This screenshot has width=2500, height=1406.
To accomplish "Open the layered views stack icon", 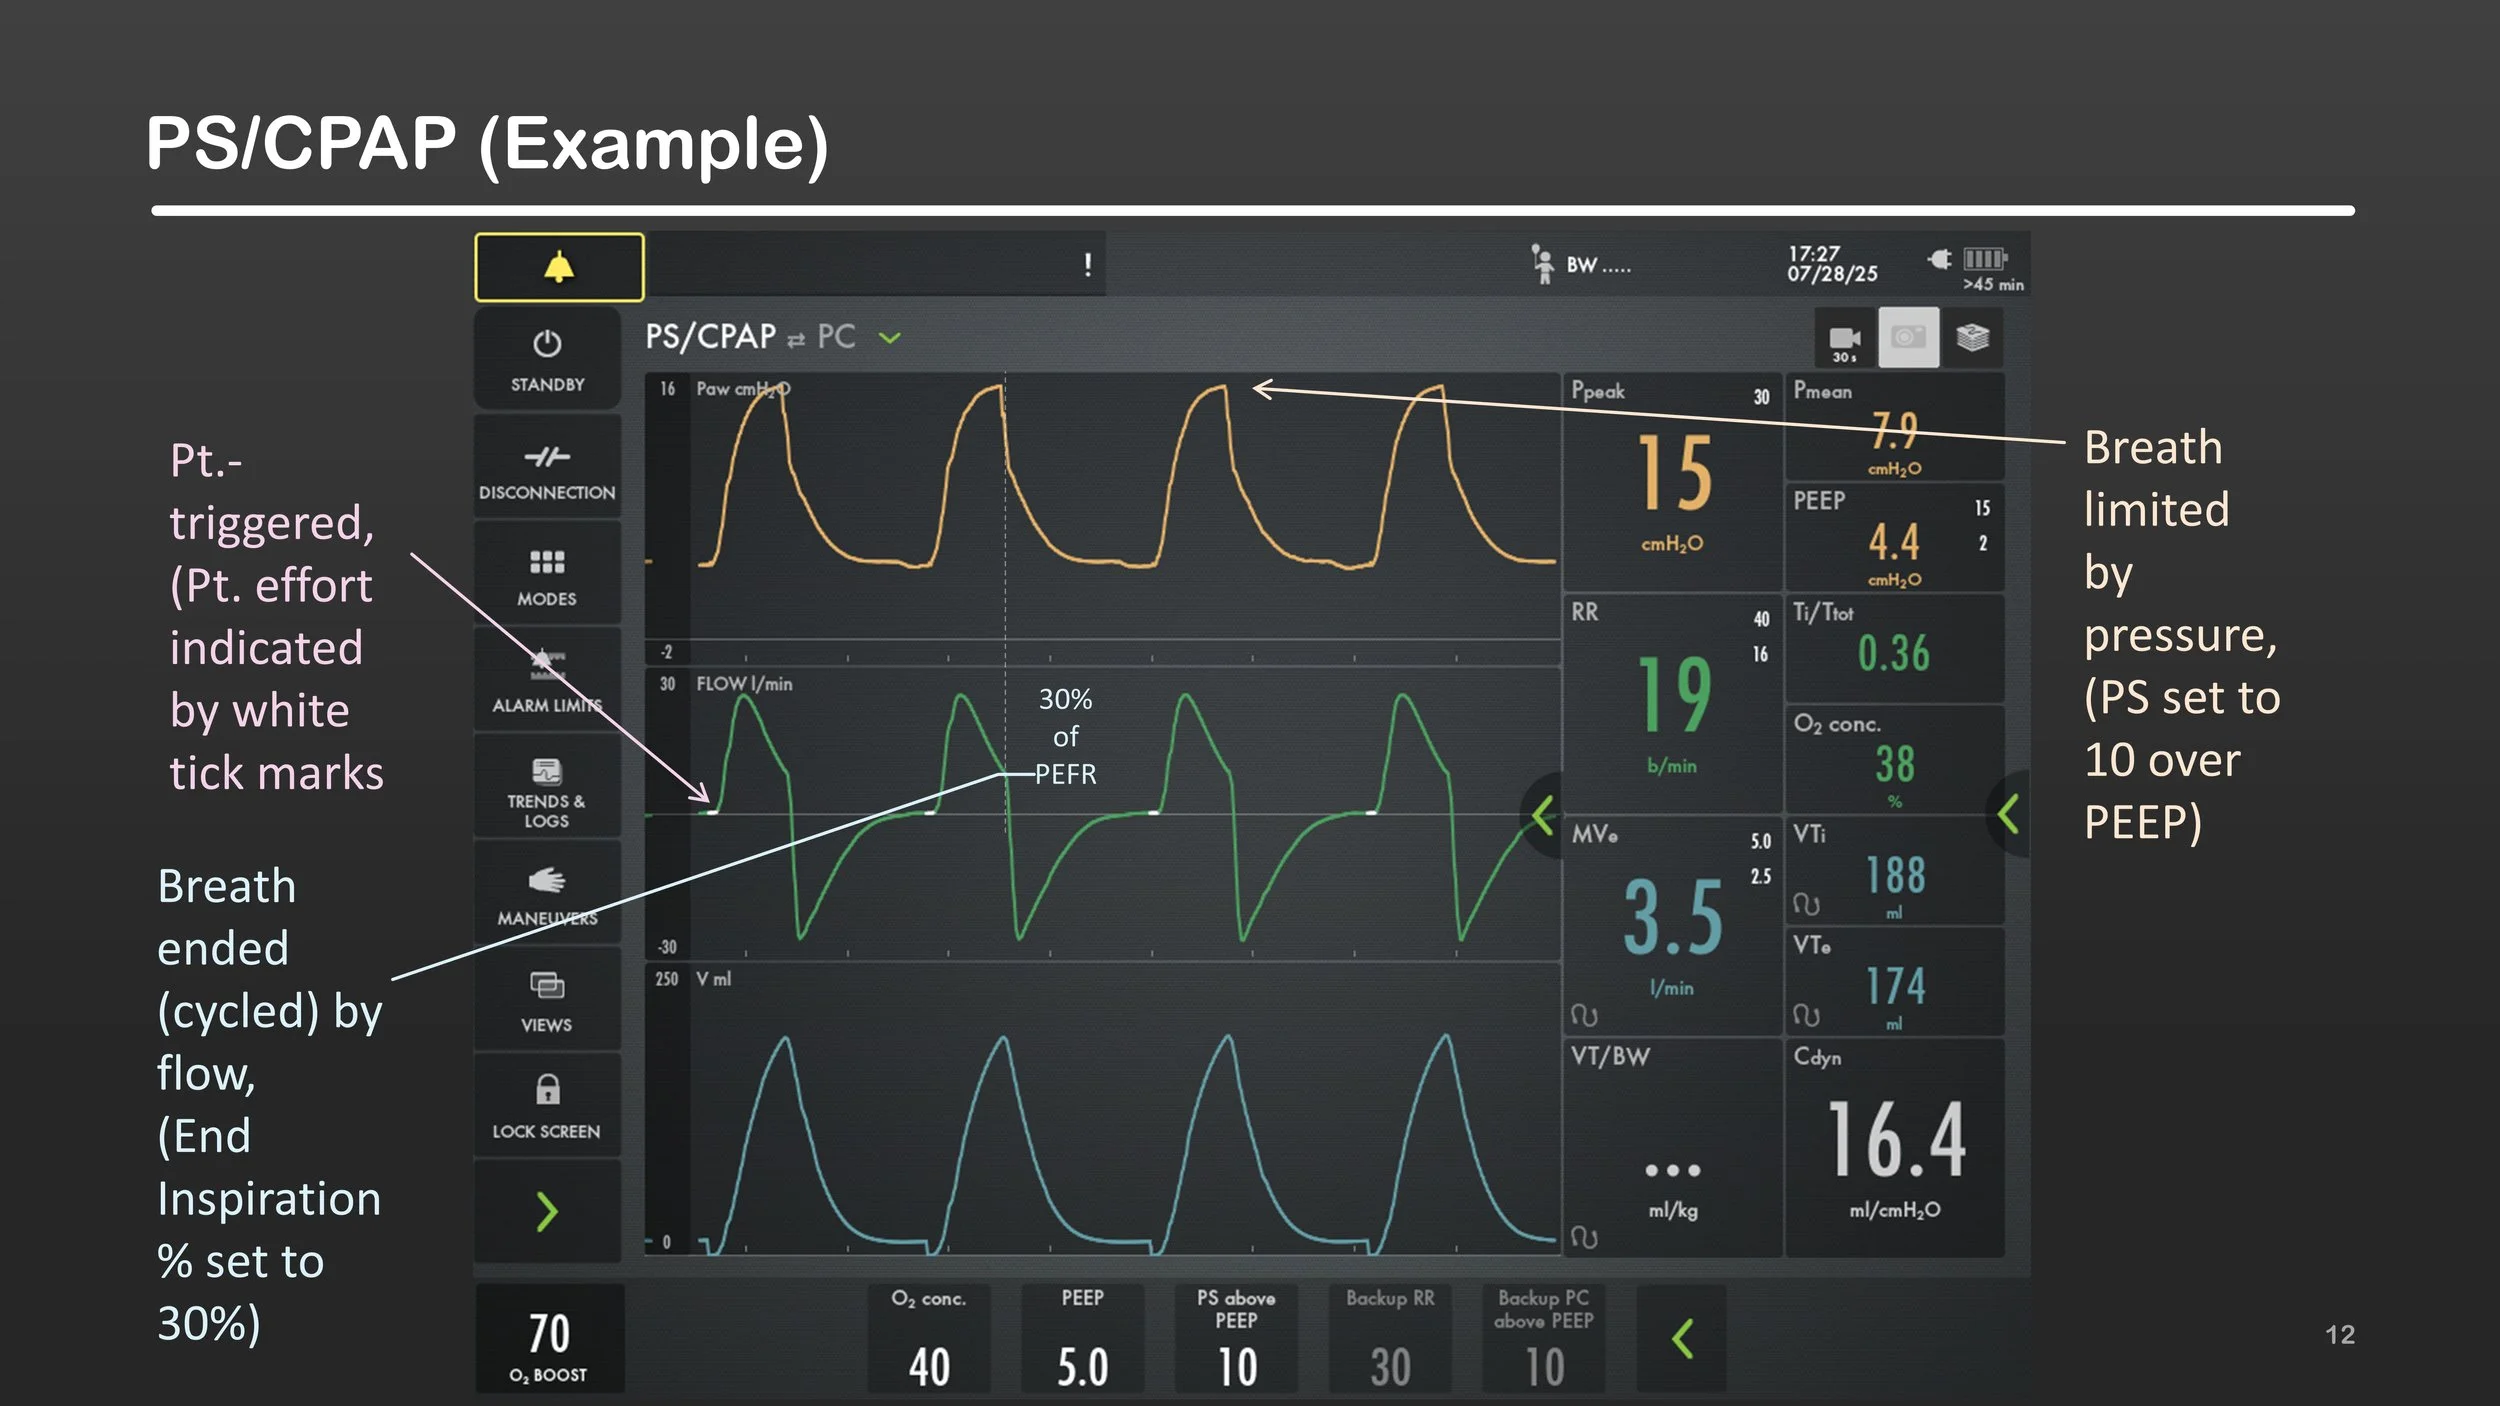I will click(x=1972, y=338).
